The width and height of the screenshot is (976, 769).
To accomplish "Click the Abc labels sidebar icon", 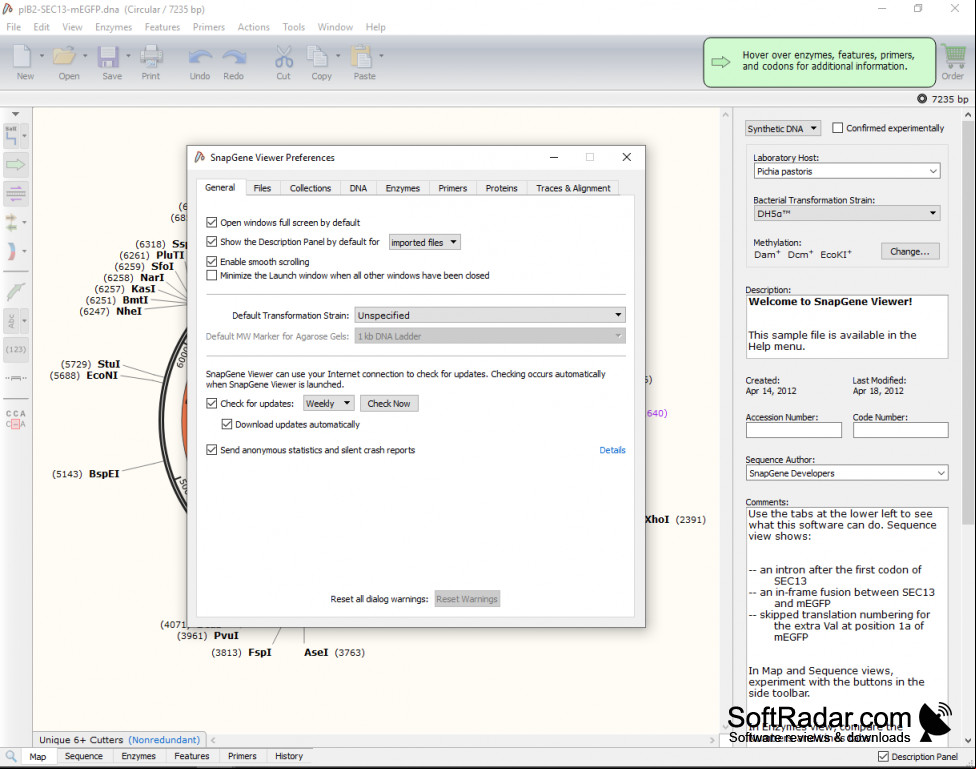I will pos(11,321).
